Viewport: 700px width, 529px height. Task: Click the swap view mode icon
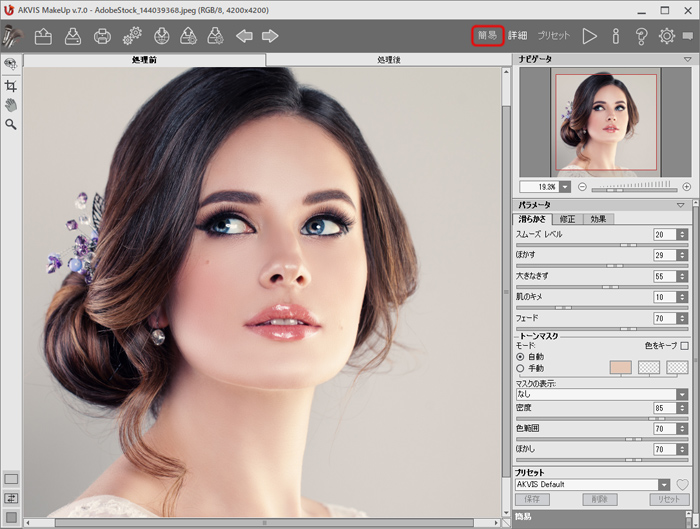(11, 498)
